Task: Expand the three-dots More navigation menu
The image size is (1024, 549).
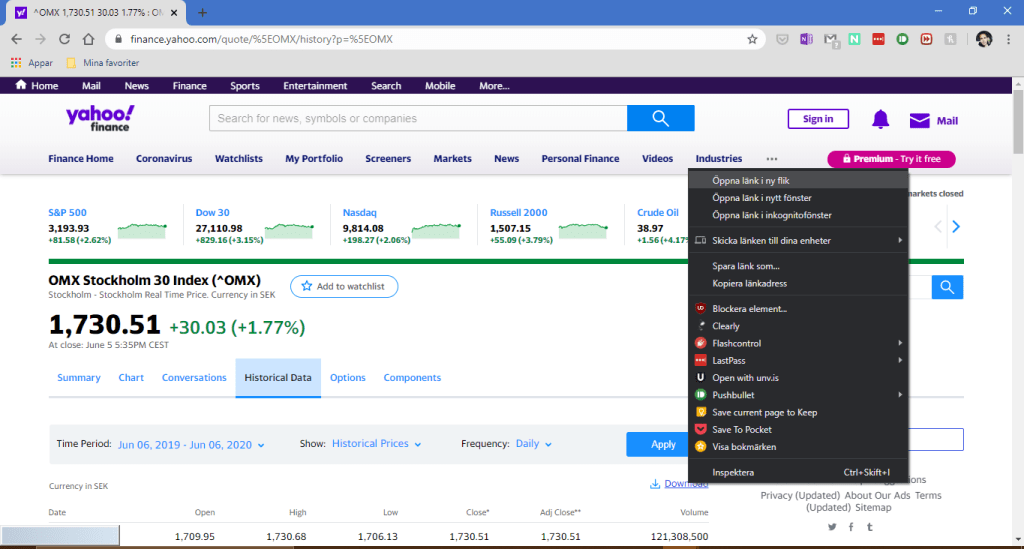Action: click(771, 159)
